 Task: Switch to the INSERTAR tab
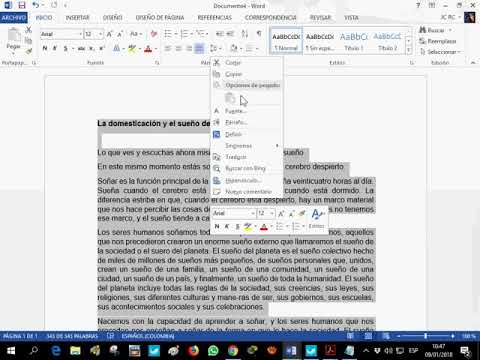(77, 18)
